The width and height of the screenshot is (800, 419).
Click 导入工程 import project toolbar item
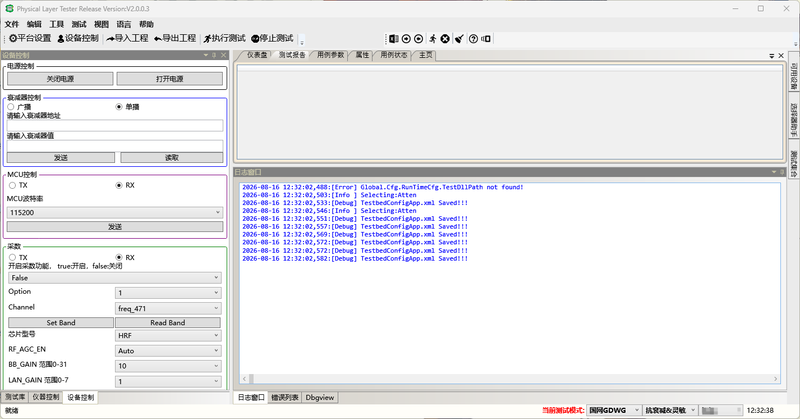pyautogui.click(x=127, y=38)
